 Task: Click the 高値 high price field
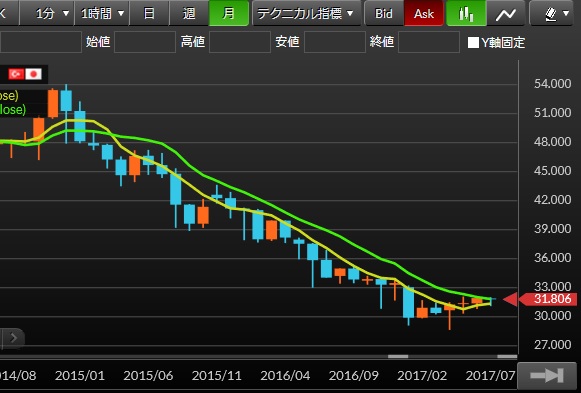pos(240,42)
